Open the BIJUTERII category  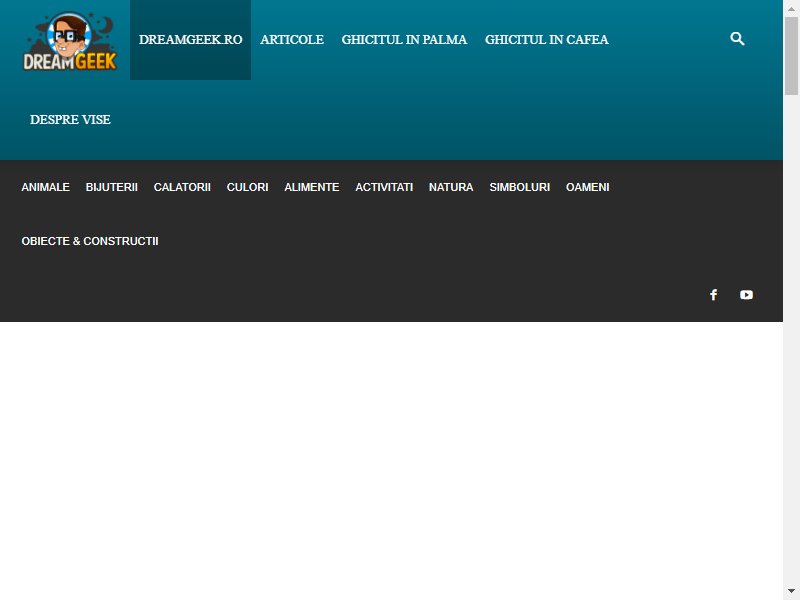click(112, 187)
